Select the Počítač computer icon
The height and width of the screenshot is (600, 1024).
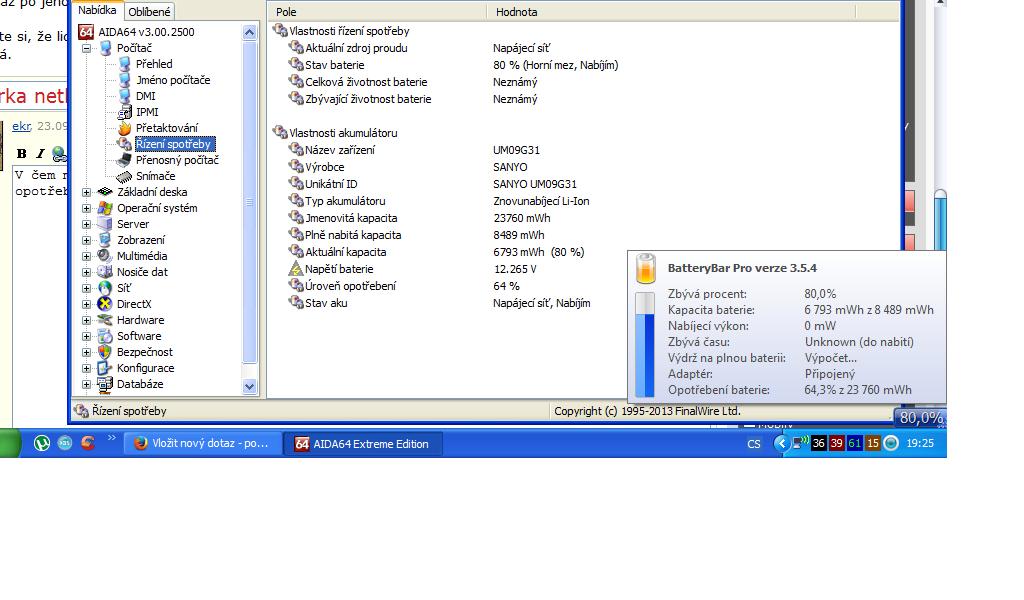coord(105,48)
